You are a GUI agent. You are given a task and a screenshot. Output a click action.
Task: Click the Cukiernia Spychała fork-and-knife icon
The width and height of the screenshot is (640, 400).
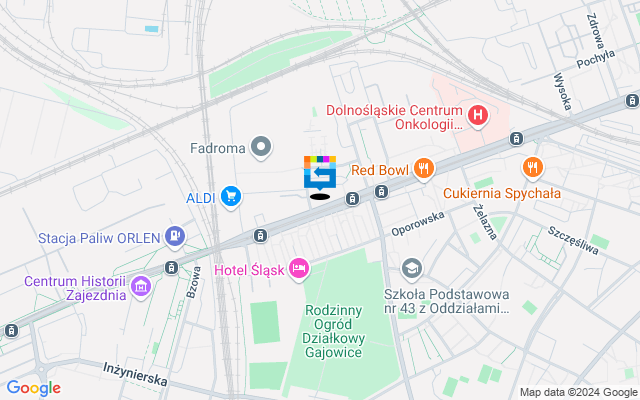tap(533, 168)
